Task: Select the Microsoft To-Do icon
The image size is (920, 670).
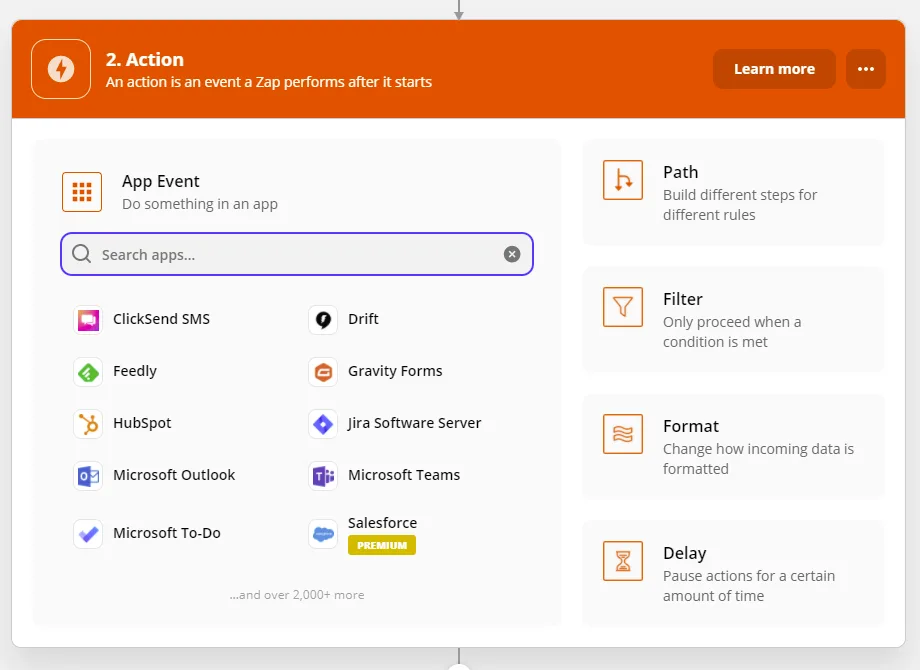Action: [x=88, y=534]
